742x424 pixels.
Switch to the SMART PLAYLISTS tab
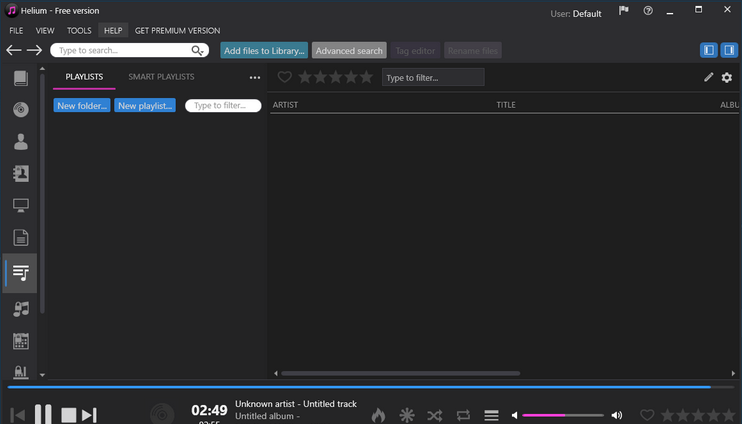point(161,77)
